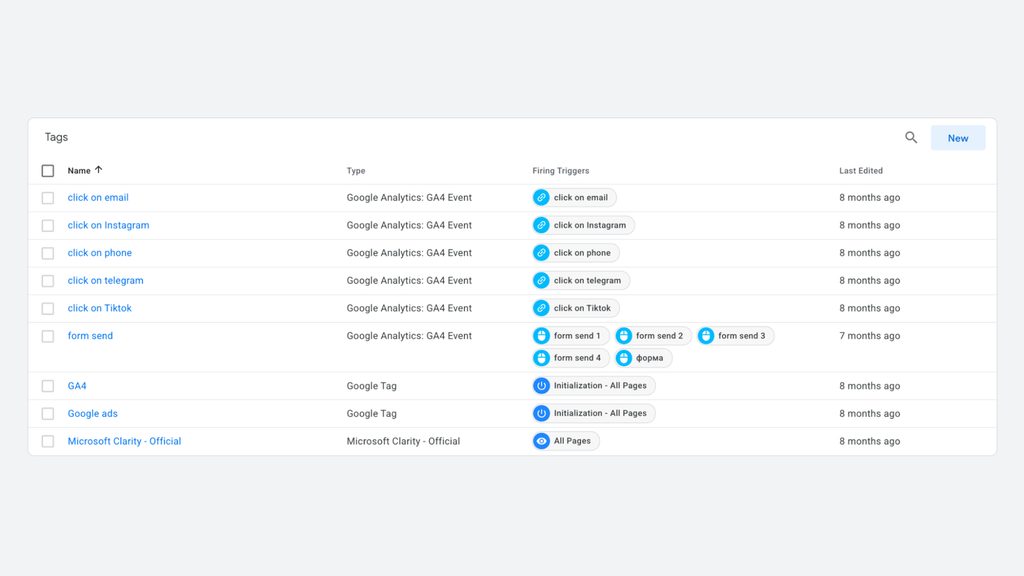Click the link icon of the 'click on phone' trigger
Image resolution: width=1024 pixels, height=576 pixels.
point(541,253)
